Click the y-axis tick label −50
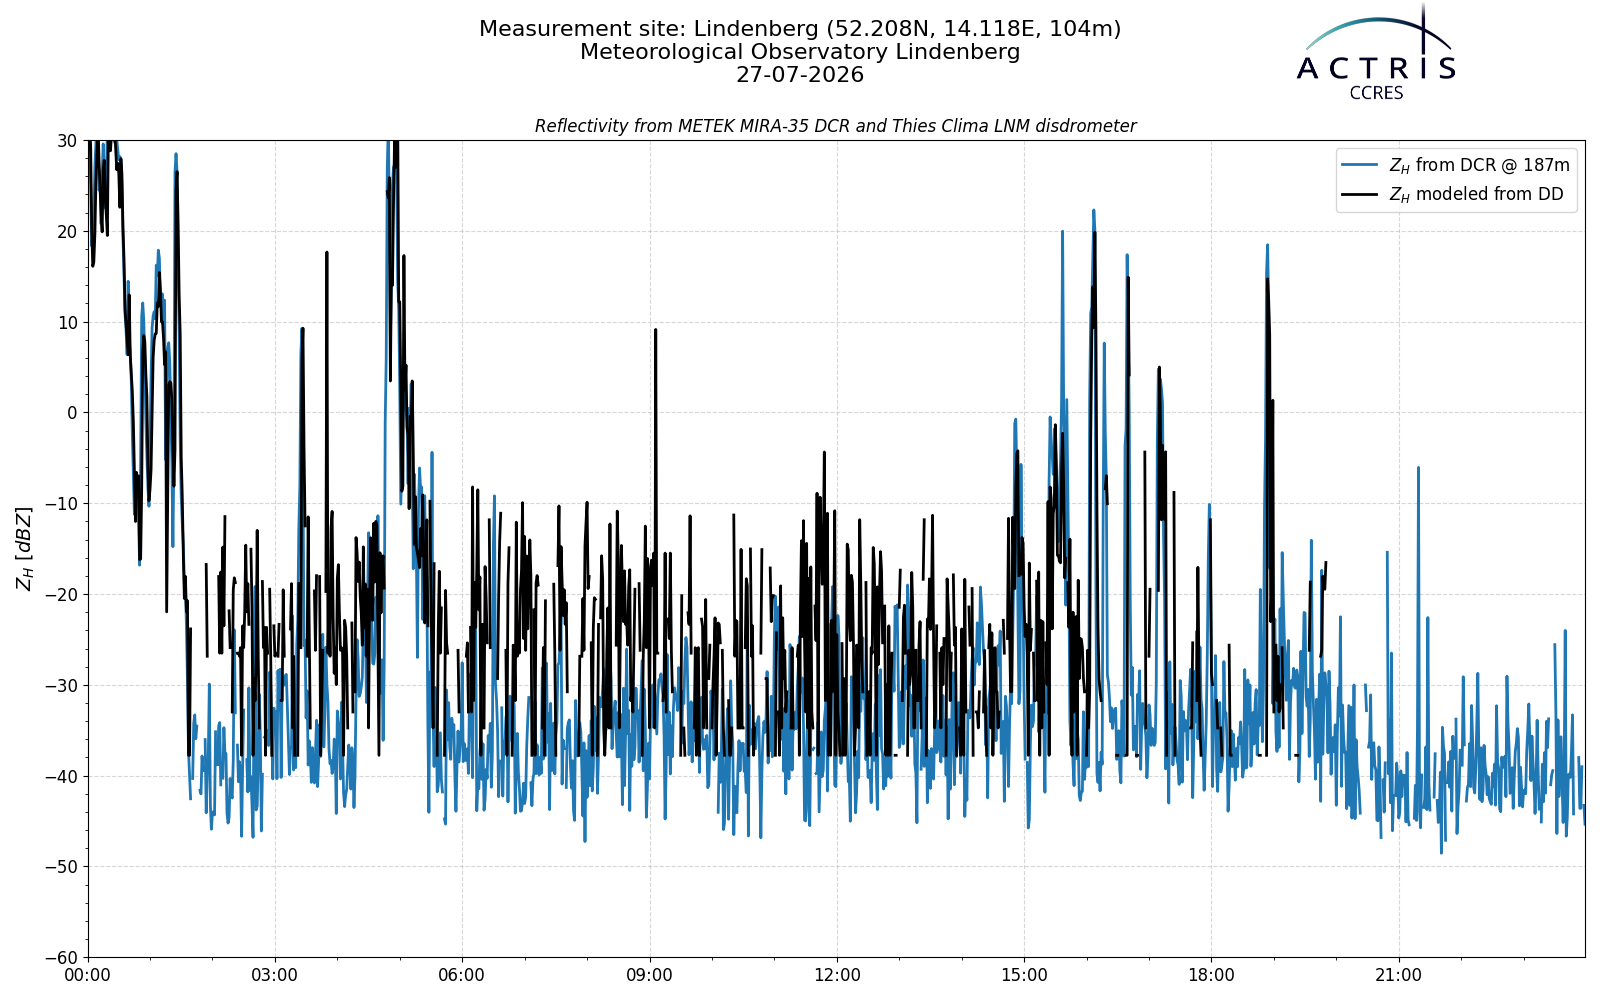 [x=60, y=867]
